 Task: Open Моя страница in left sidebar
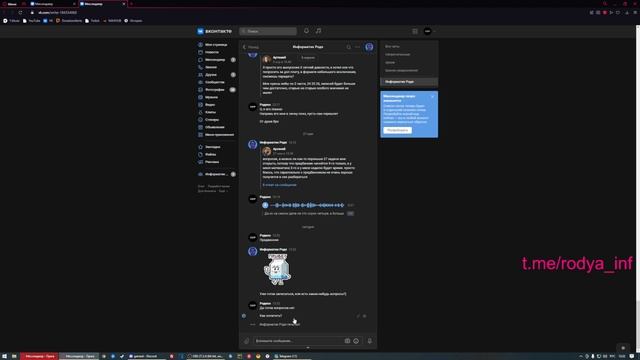216,44
